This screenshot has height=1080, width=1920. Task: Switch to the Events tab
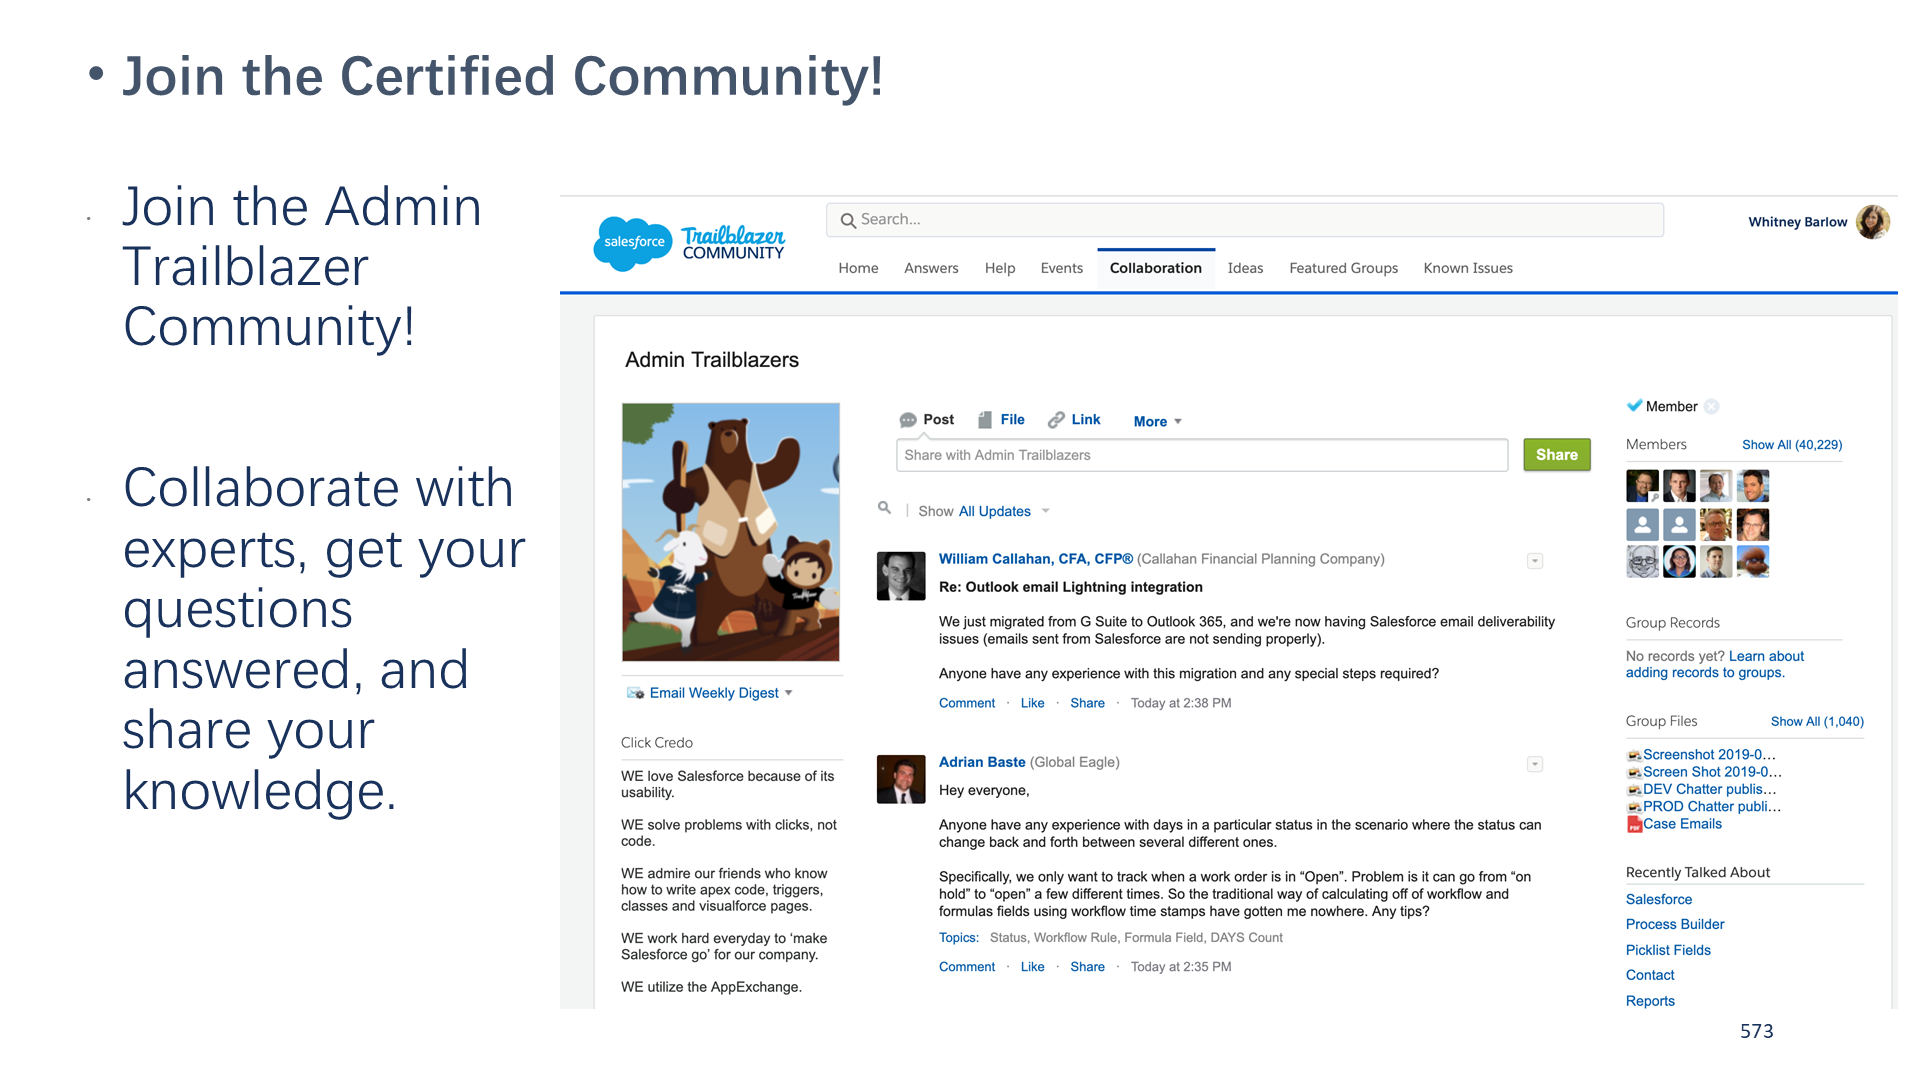click(1062, 268)
